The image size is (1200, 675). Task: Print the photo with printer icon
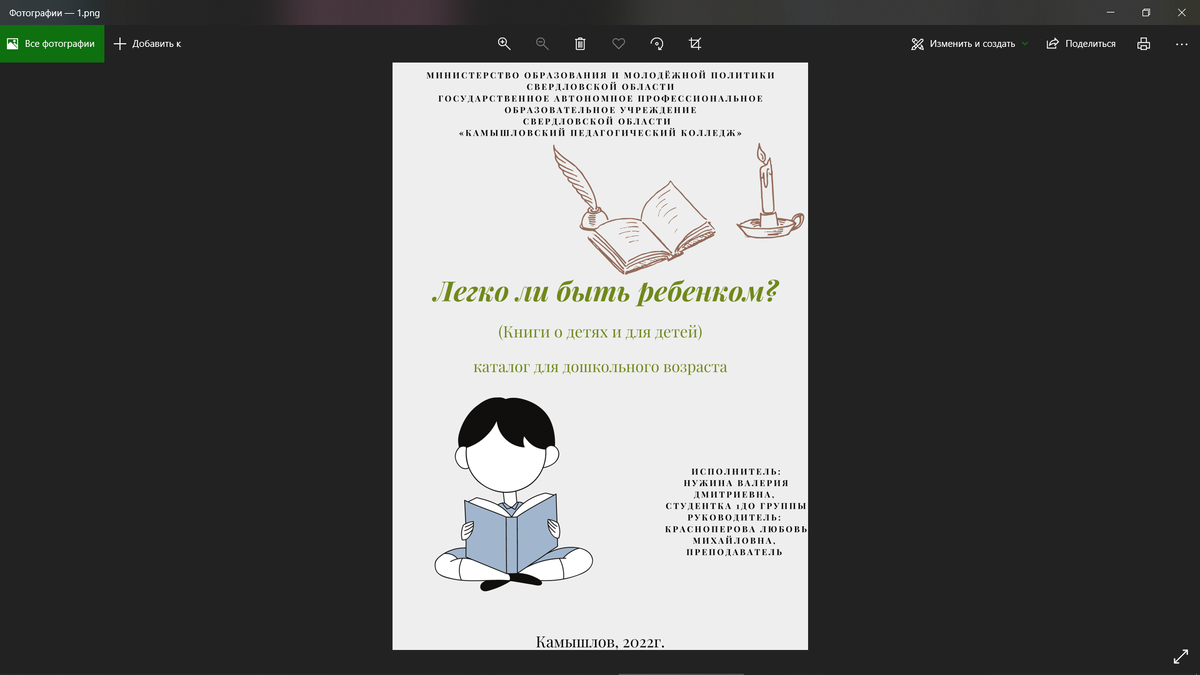1144,44
